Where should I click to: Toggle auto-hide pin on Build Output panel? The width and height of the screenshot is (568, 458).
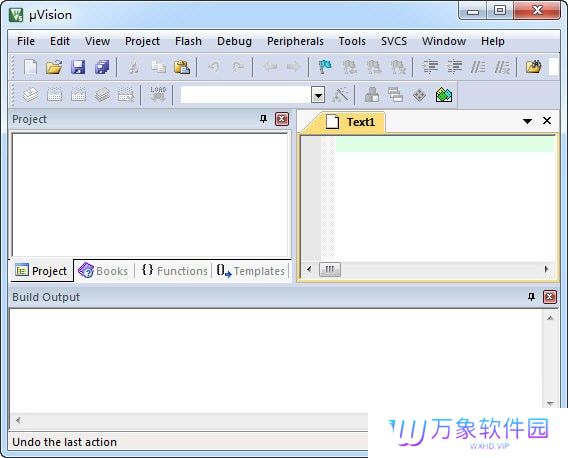pos(531,297)
